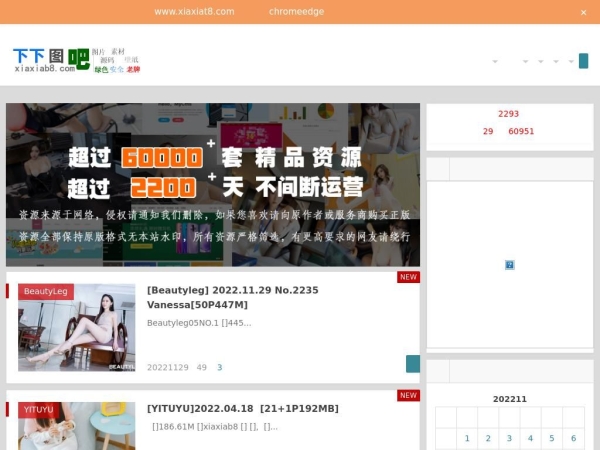Click the teal button in header

583,61
